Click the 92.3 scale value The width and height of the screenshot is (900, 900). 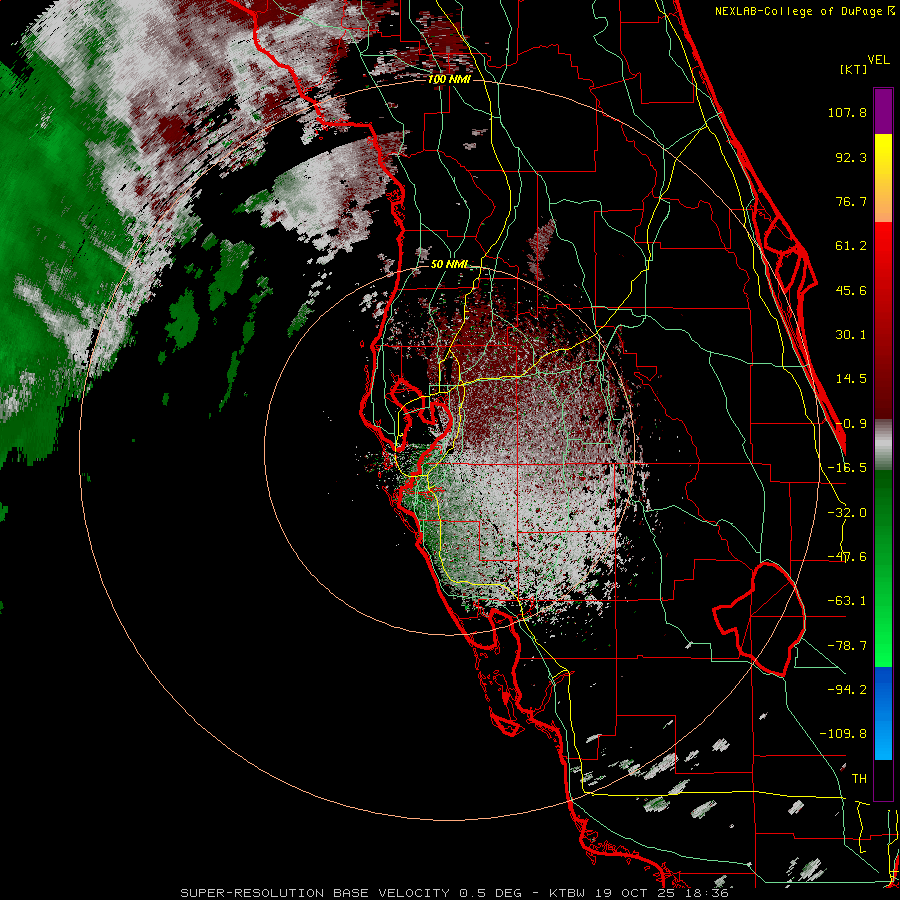[x=851, y=157]
